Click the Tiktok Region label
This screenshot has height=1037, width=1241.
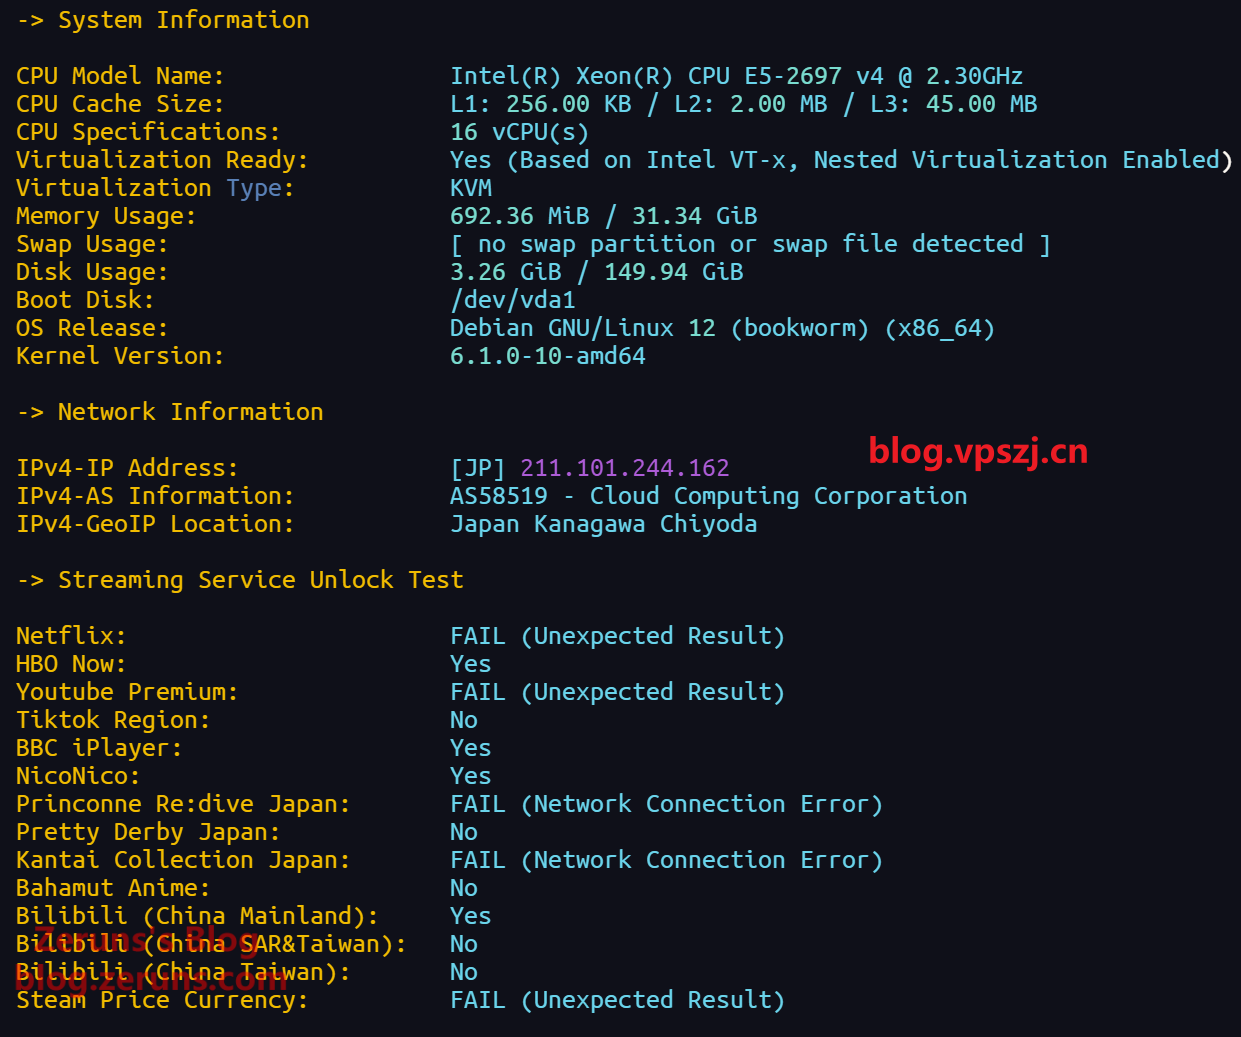[112, 720]
